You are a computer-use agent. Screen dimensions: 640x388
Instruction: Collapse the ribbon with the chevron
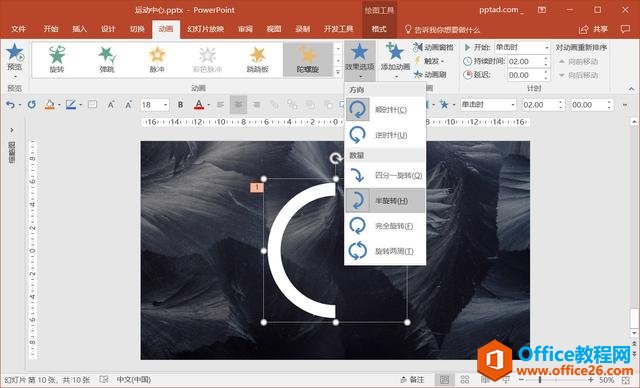click(631, 89)
